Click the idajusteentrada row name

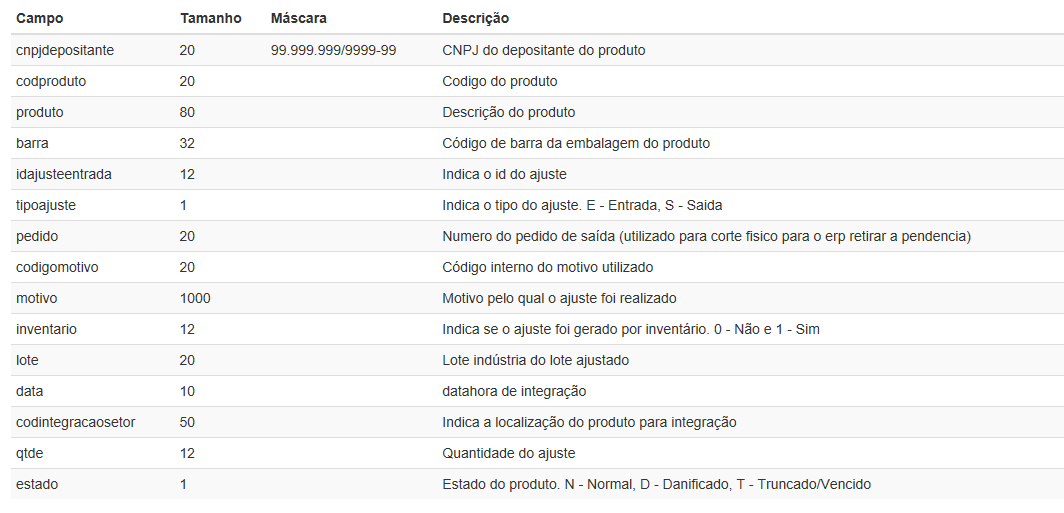coord(64,174)
